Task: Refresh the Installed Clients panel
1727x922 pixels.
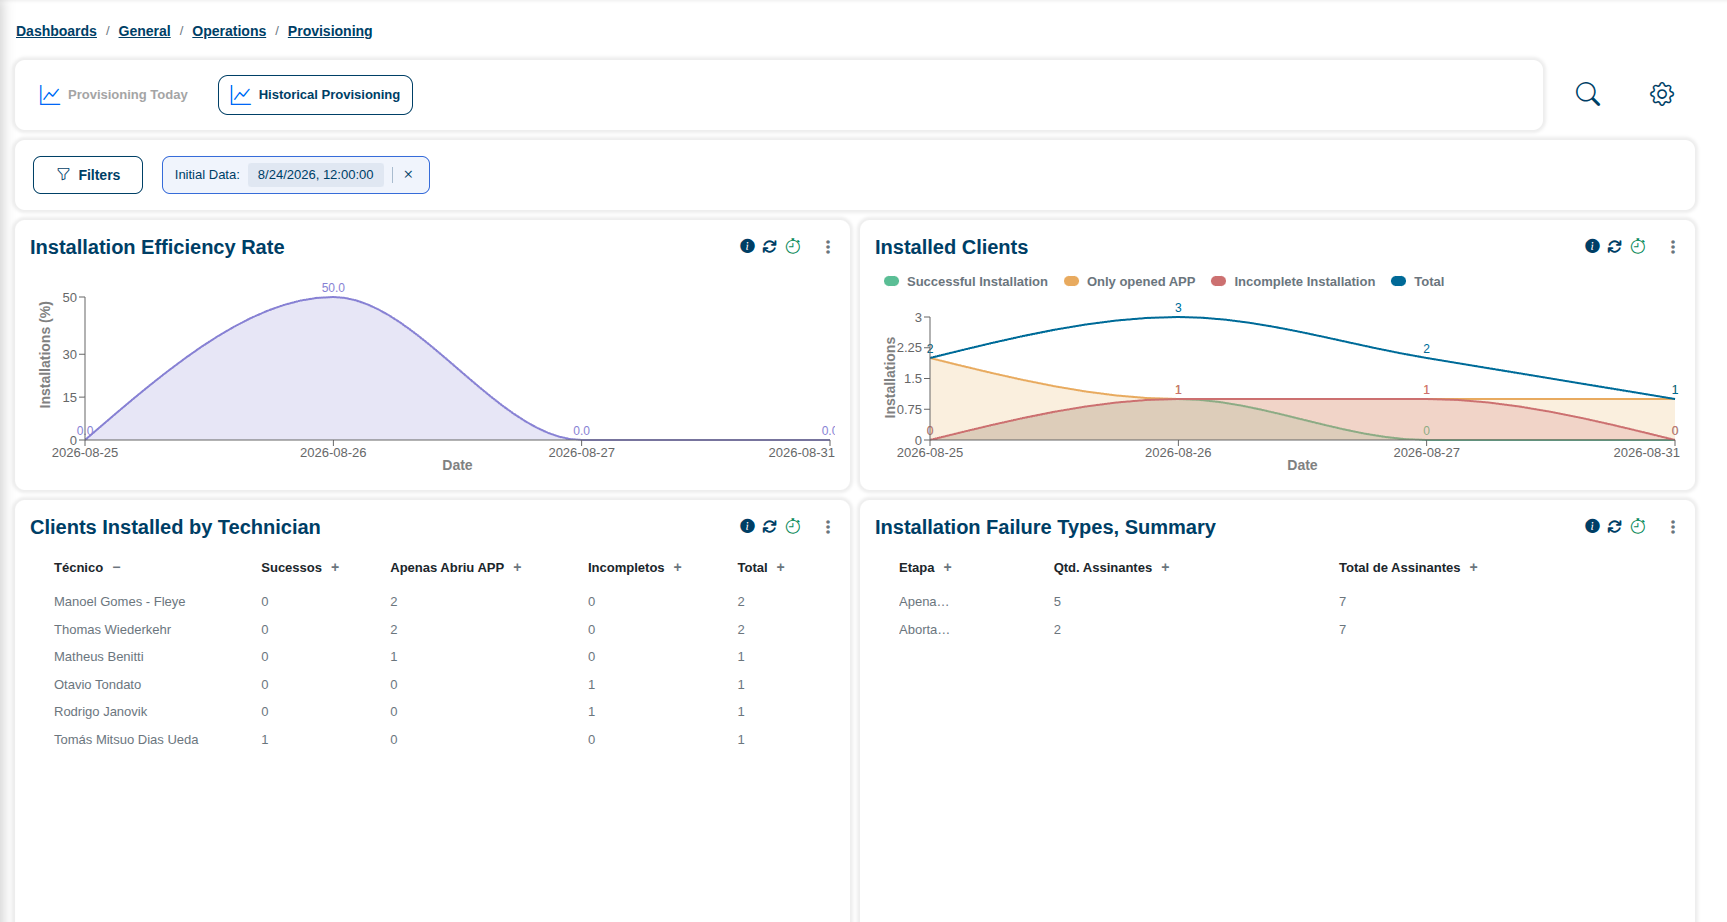Action: pos(1615,246)
